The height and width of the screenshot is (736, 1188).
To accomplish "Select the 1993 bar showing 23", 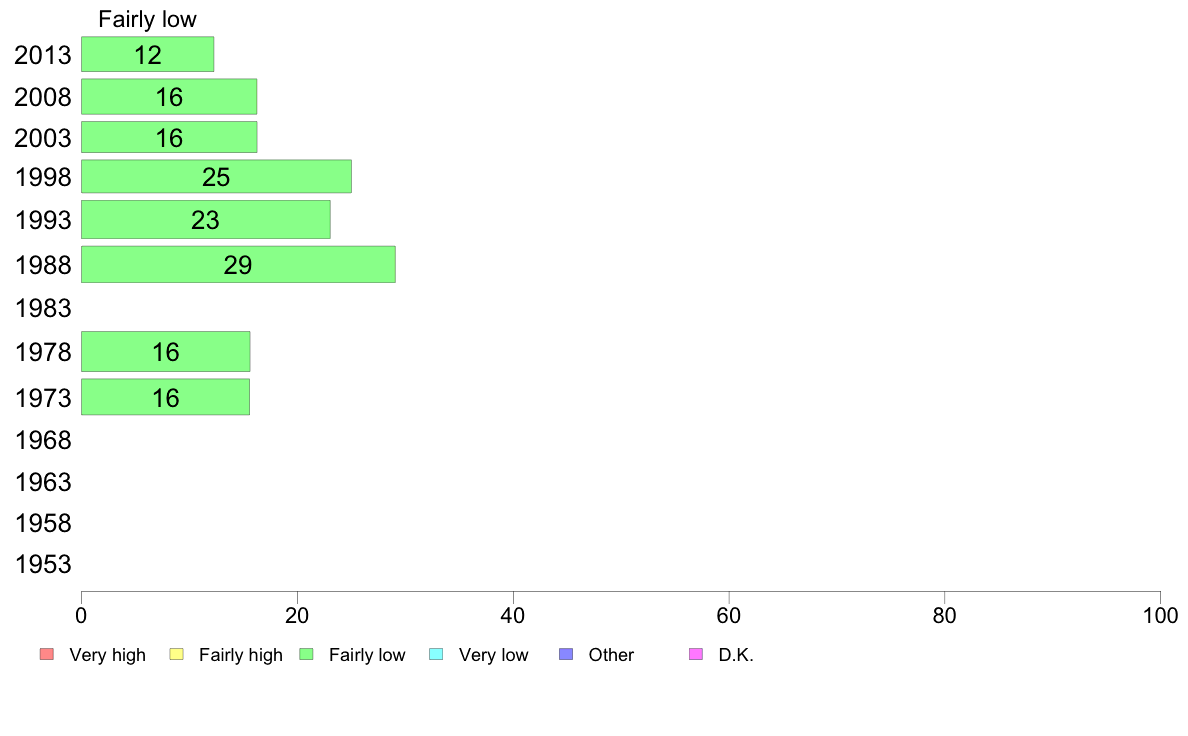I will [206, 220].
